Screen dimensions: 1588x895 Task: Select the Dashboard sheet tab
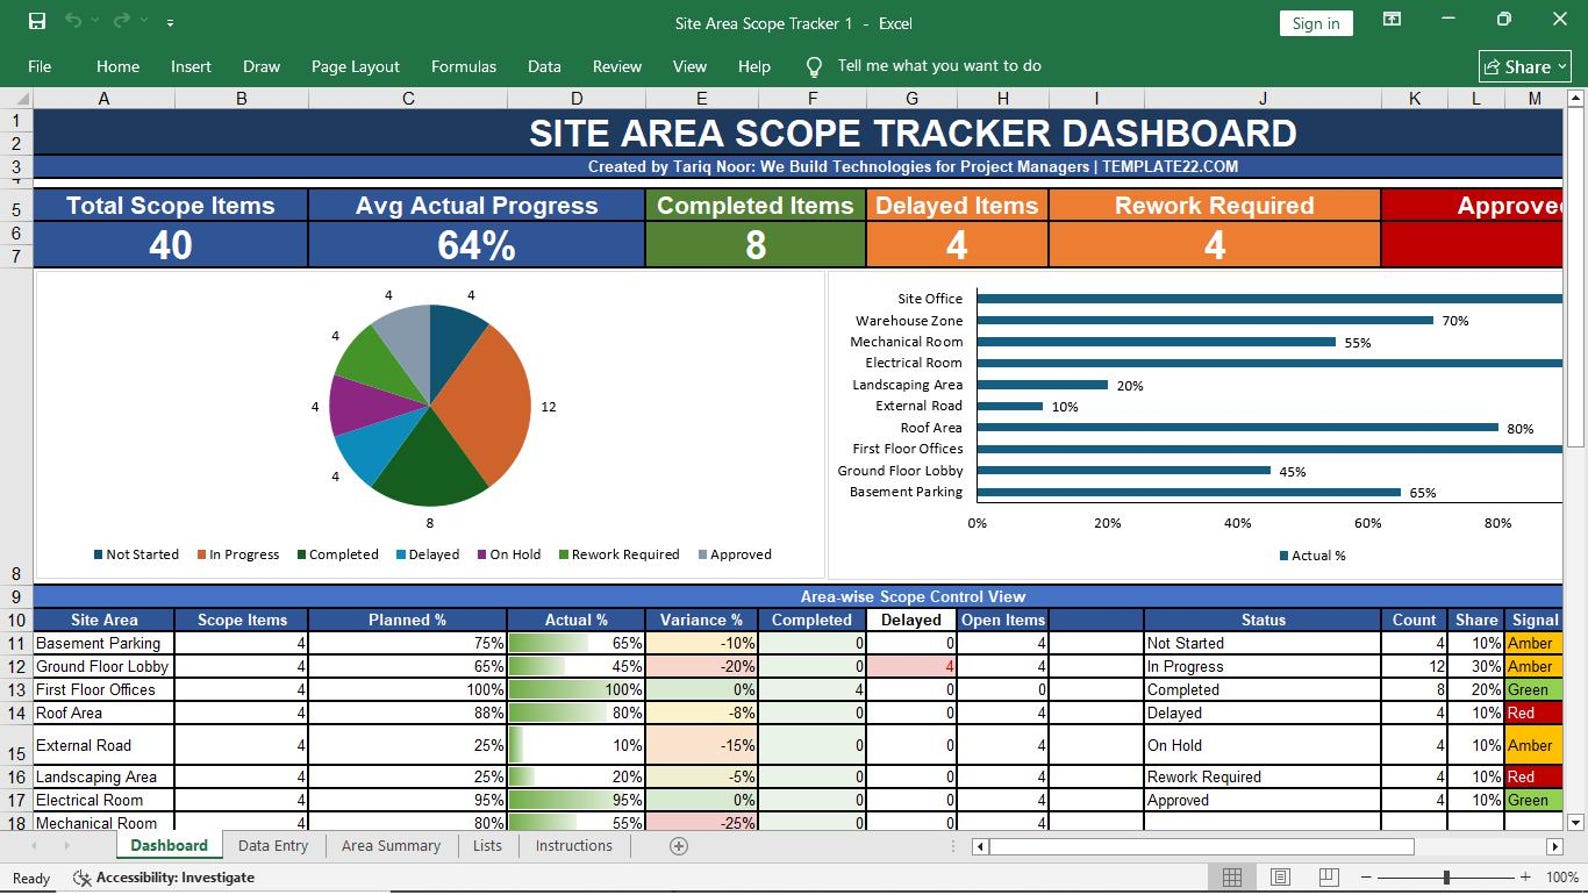coord(169,846)
